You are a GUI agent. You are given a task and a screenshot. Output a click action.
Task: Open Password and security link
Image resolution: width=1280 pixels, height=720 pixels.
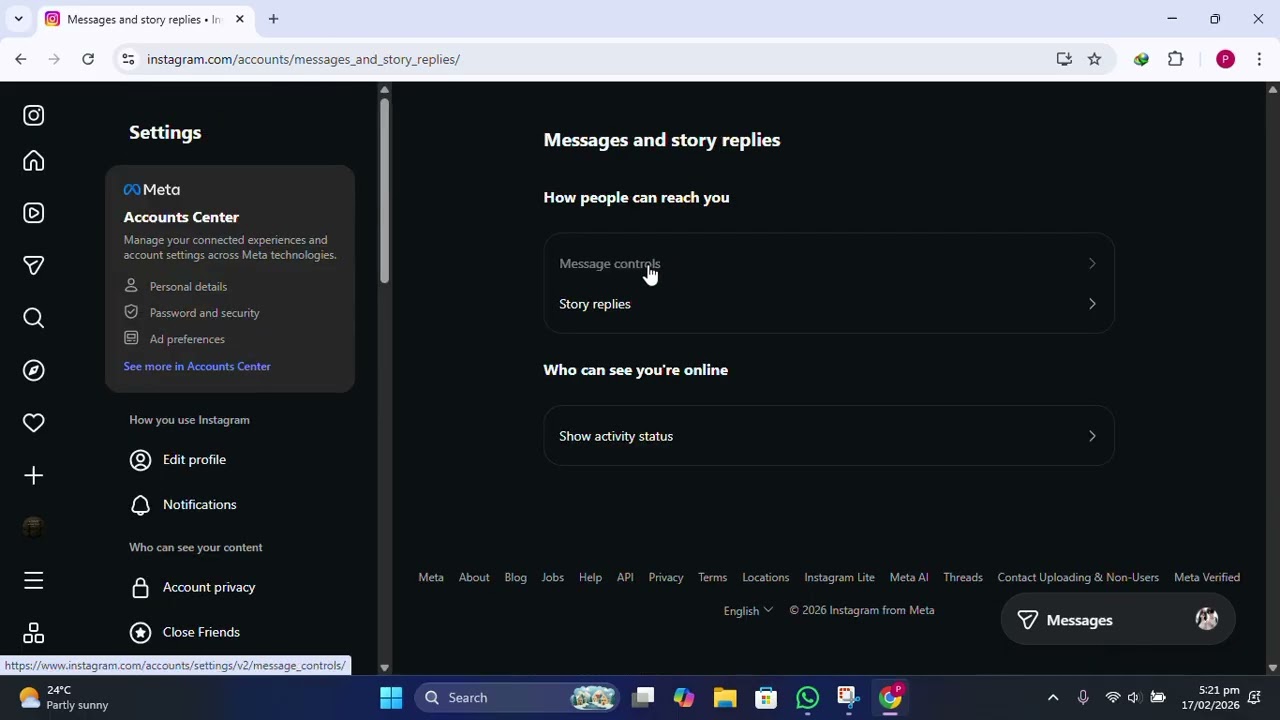[204, 313]
